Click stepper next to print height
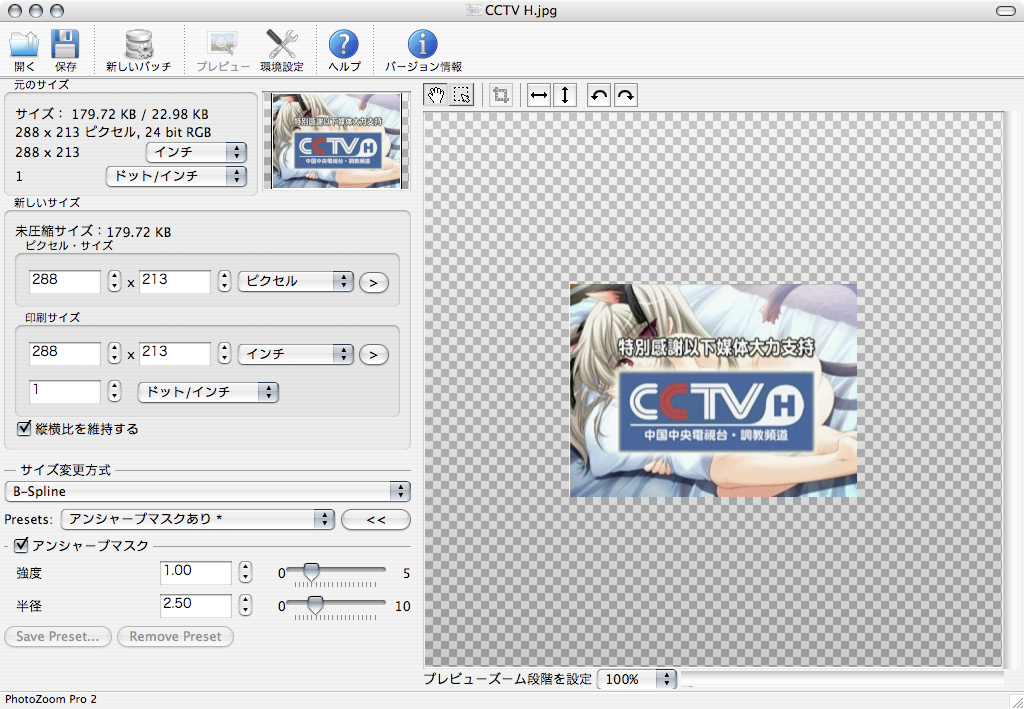Screen dimensions: 1024x709 tap(224, 353)
